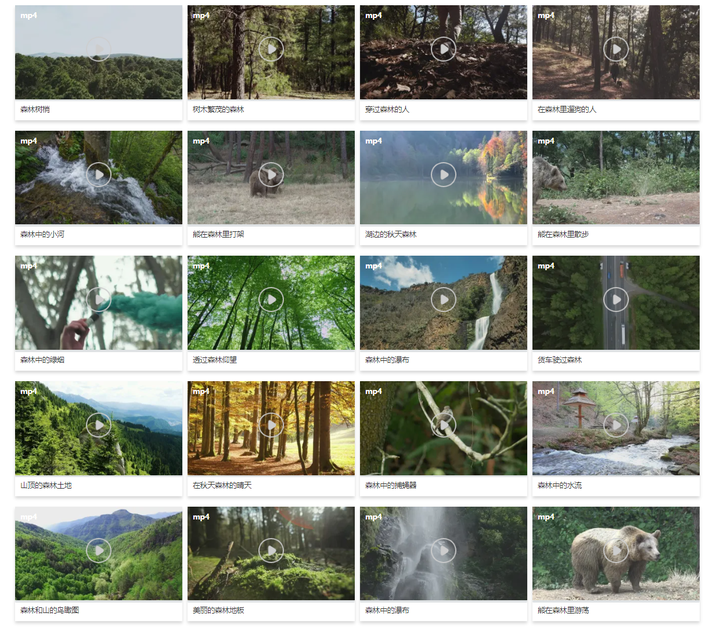Play the misty waterfall video in bottom row
The image size is (720, 638).
[444, 550]
